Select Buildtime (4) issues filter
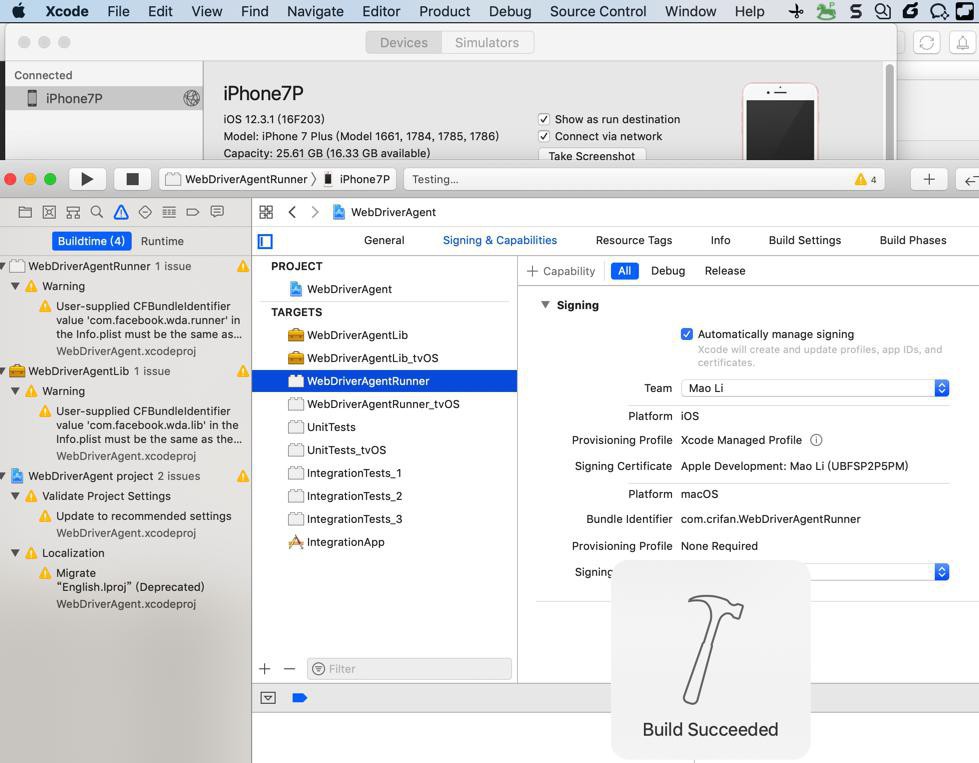 click(91, 241)
